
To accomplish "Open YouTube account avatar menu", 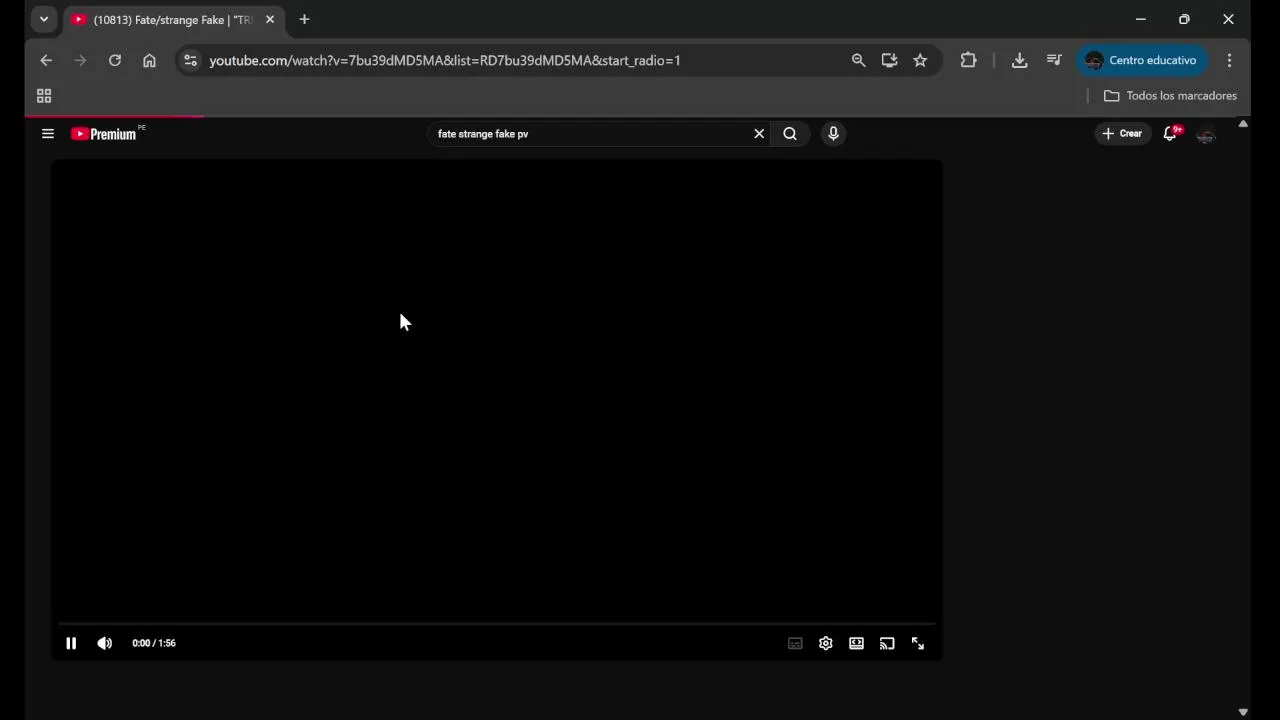I will [x=1206, y=134].
